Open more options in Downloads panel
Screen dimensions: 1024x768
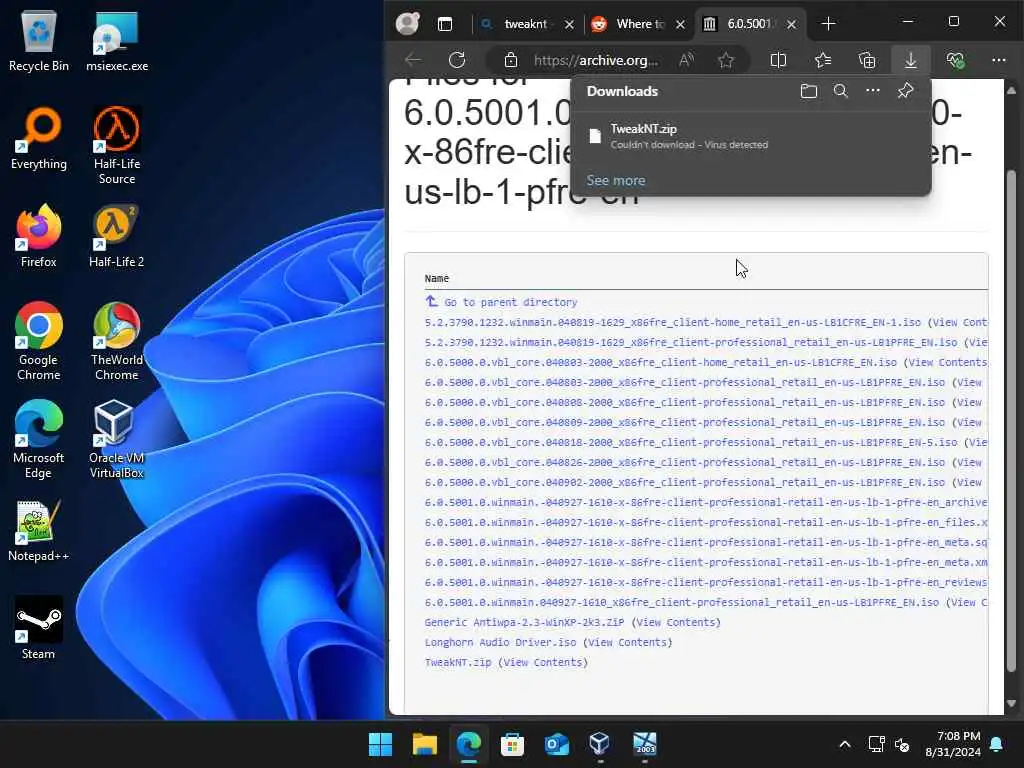[x=872, y=91]
